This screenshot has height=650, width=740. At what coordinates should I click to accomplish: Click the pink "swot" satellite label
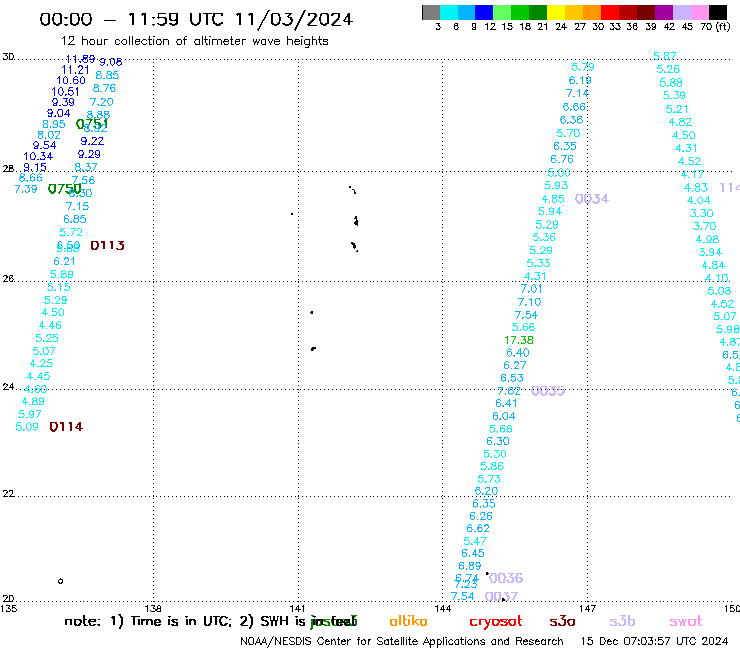point(686,621)
